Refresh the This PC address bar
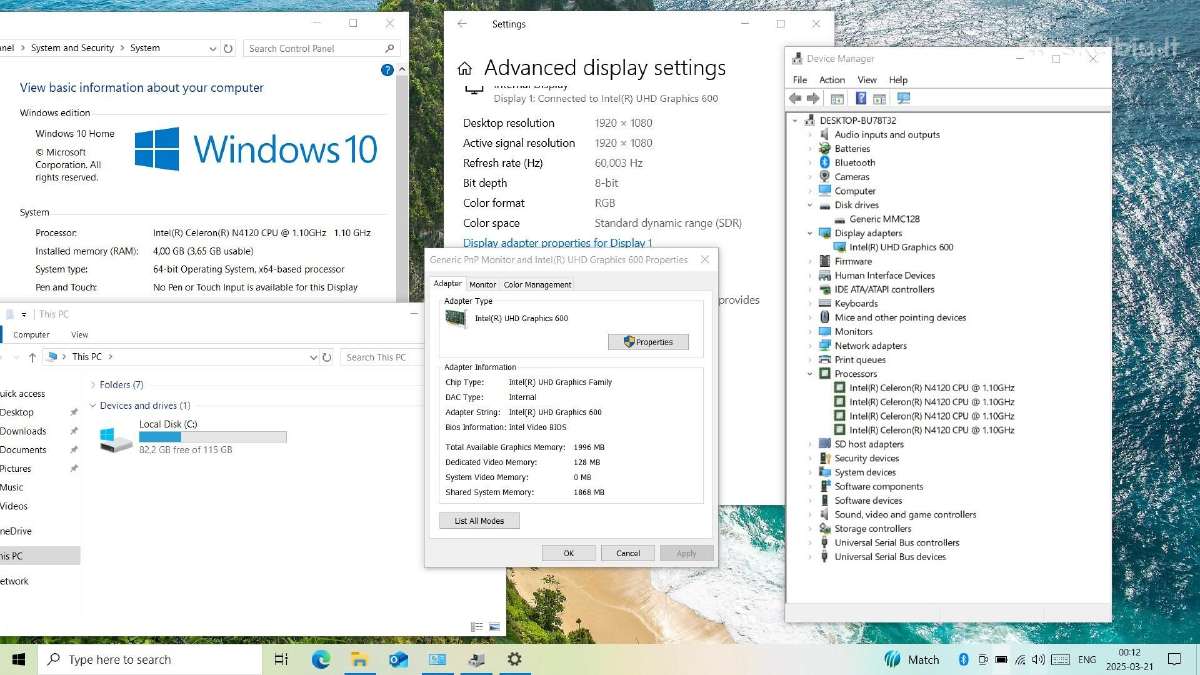The height and width of the screenshot is (675, 1200). coord(326,357)
